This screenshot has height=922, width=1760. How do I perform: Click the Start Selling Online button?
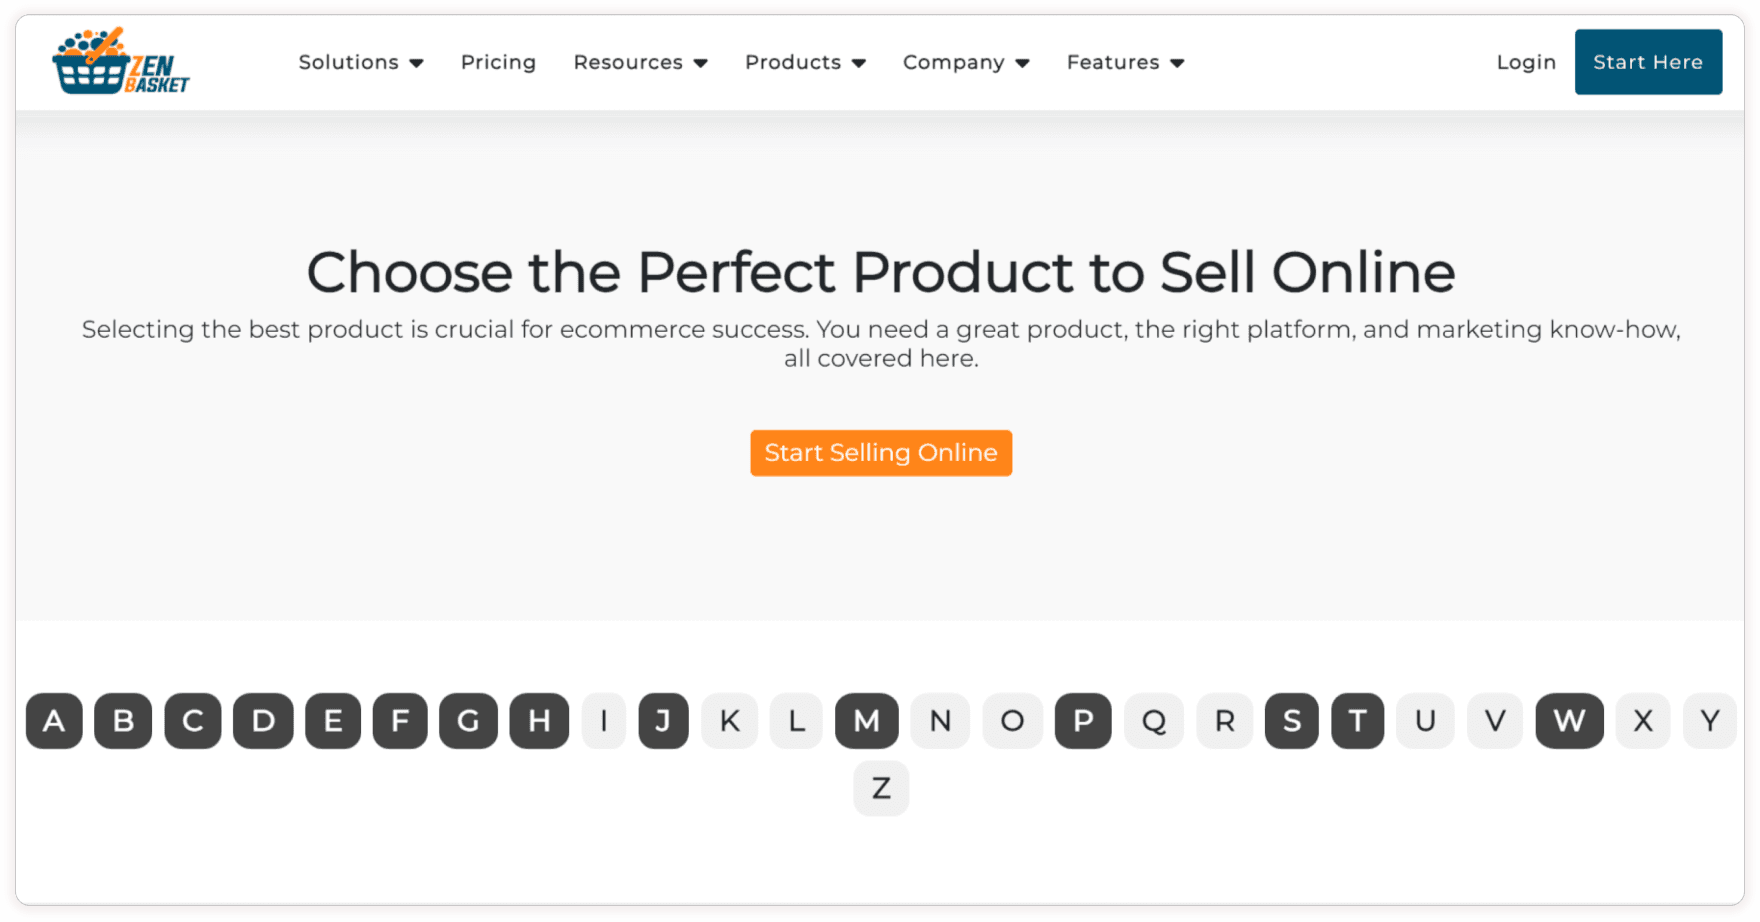881,453
